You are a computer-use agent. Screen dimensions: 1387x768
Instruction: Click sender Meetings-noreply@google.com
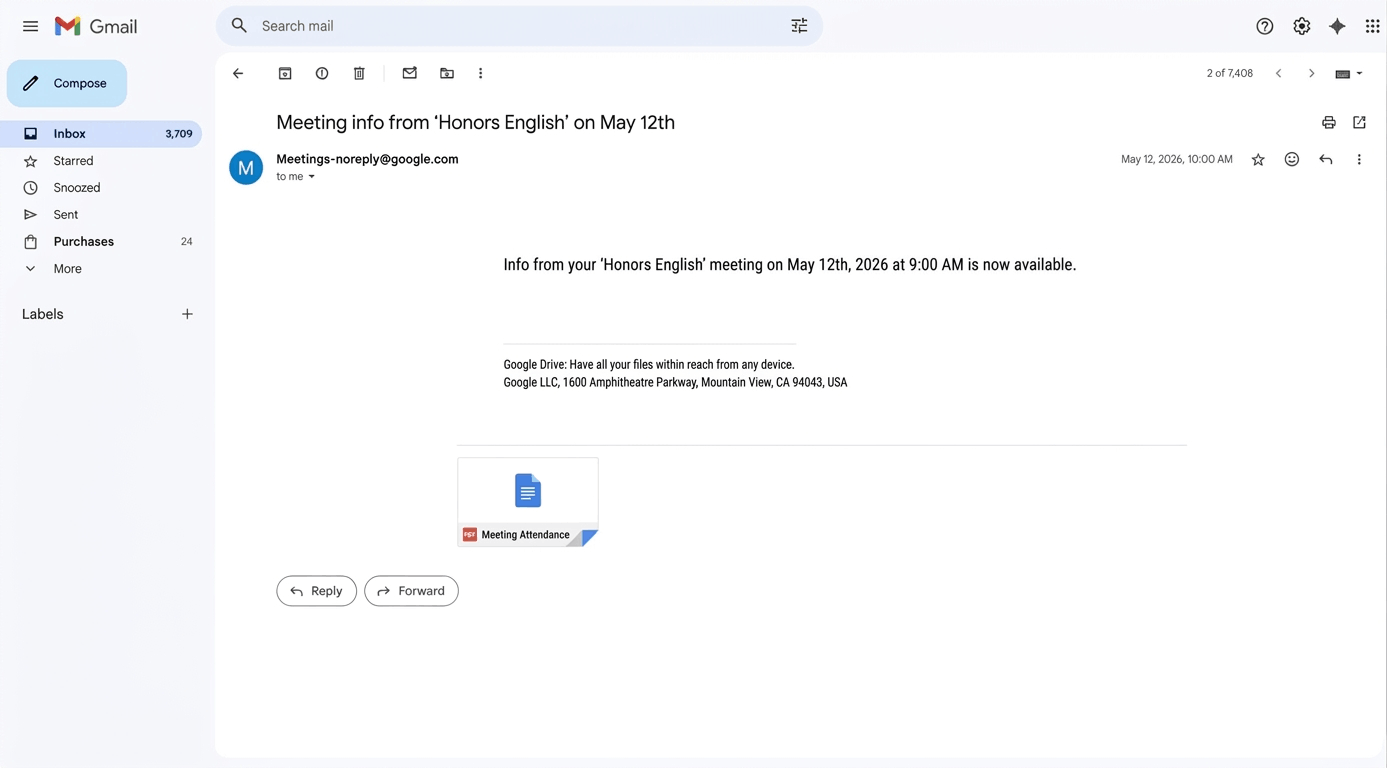pos(367,159)
